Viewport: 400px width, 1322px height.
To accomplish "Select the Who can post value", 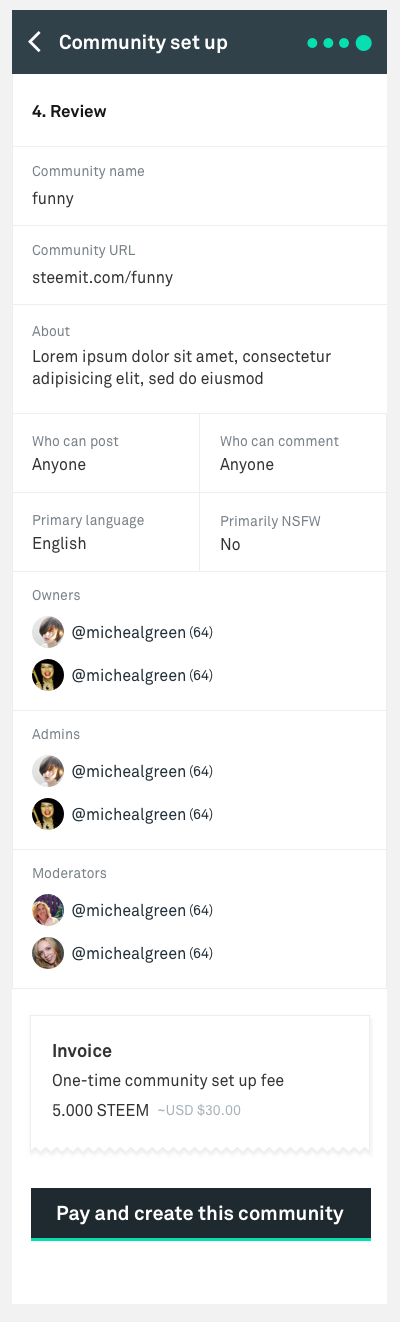I will (59, 465).
